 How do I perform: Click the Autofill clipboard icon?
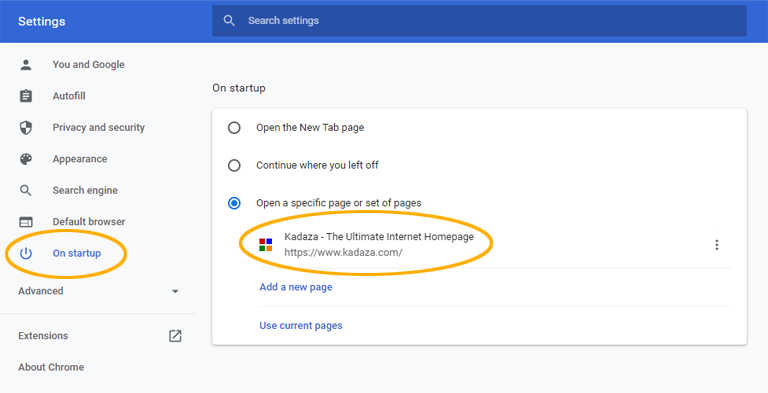coord(26,96)
